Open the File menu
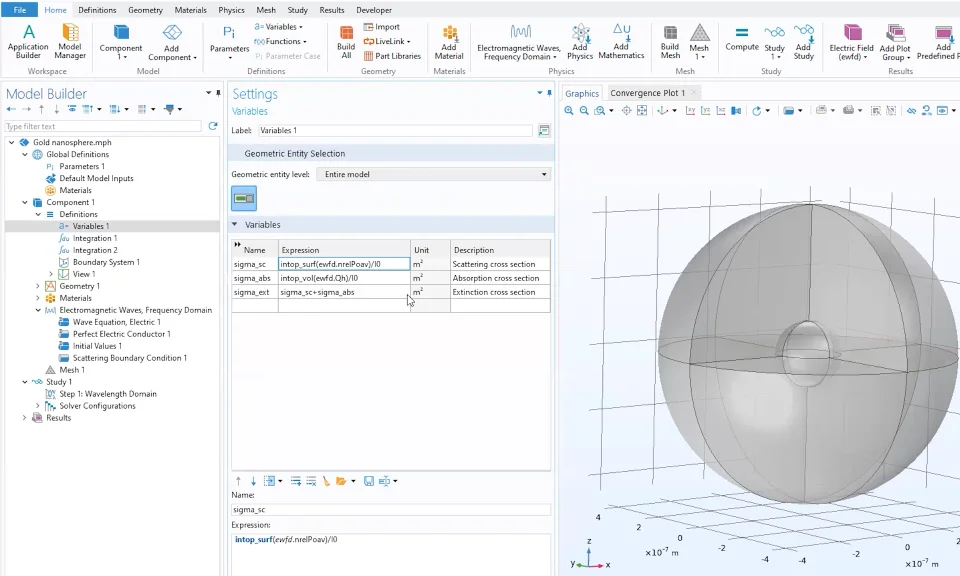960x576 pixels. coord(19,10)
